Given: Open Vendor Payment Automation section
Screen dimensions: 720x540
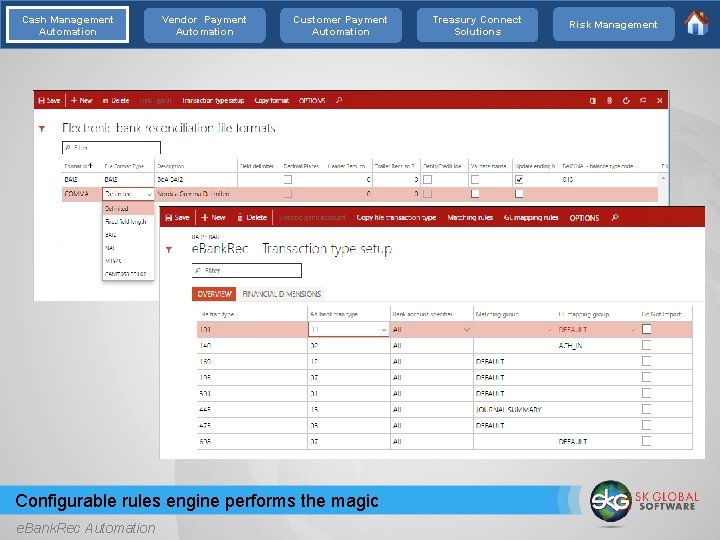Looking at the screenshot, I should pyautogui.click(x=204, y=25).
